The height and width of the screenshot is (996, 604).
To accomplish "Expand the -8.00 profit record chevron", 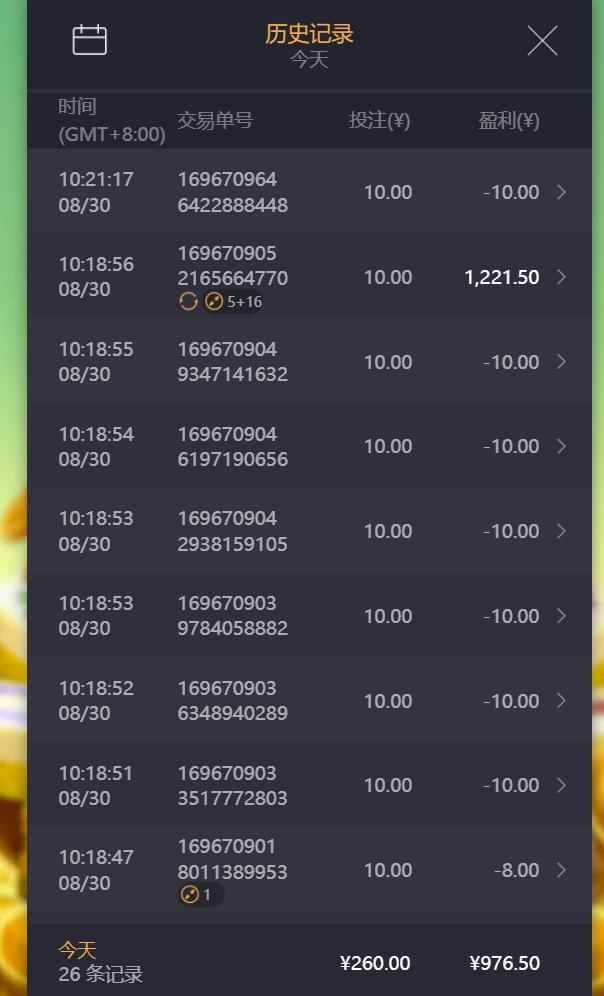I will click(x=561, y=870).
